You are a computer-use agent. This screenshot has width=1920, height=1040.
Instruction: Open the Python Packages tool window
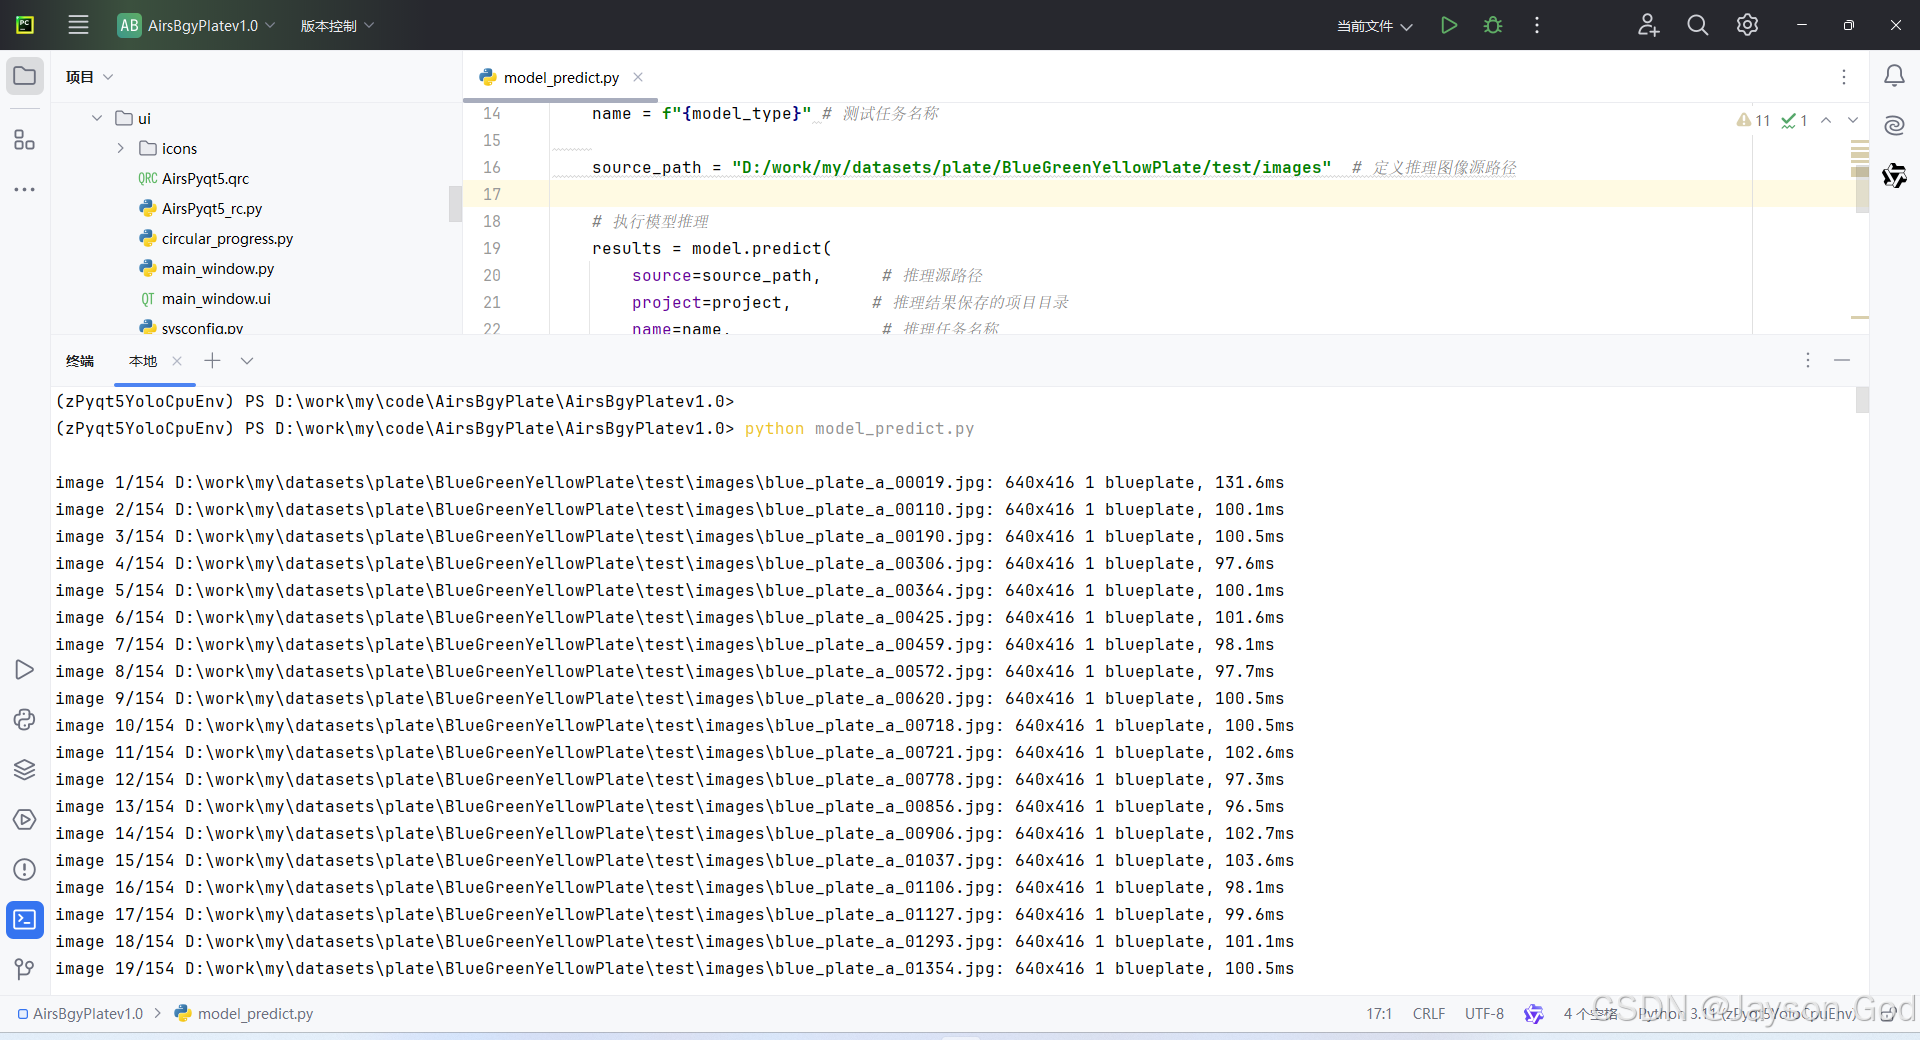click(x=24, y=769)
